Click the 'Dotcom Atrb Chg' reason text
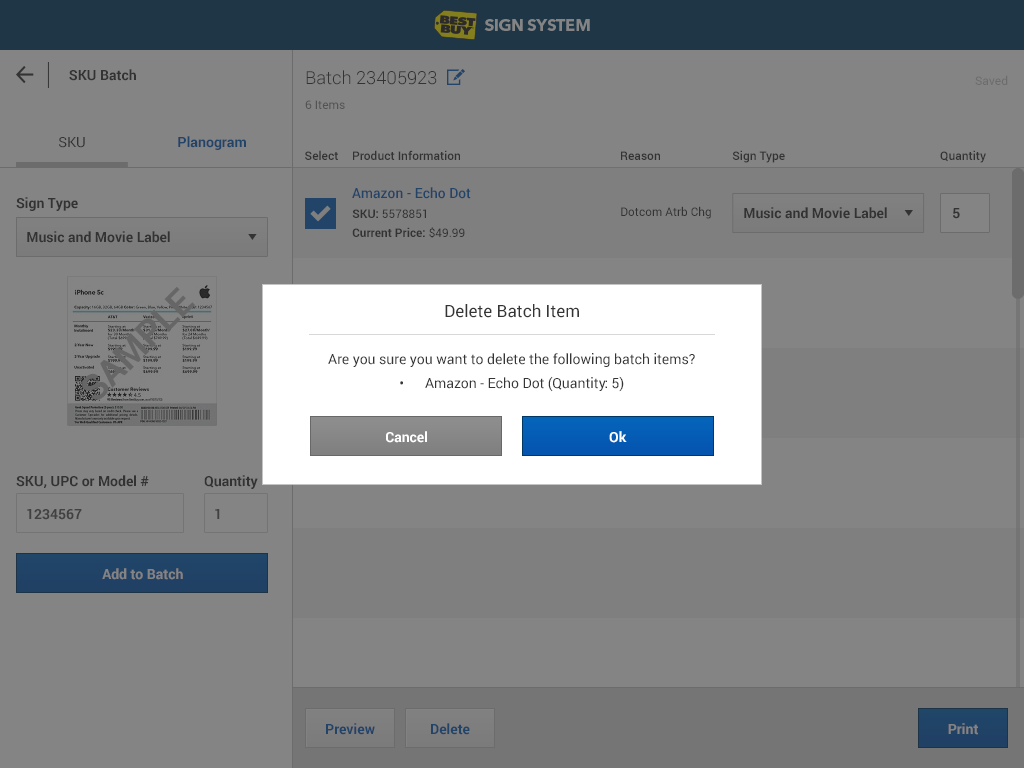This screenshot has height=768, width=1024. tap(665, 212)
